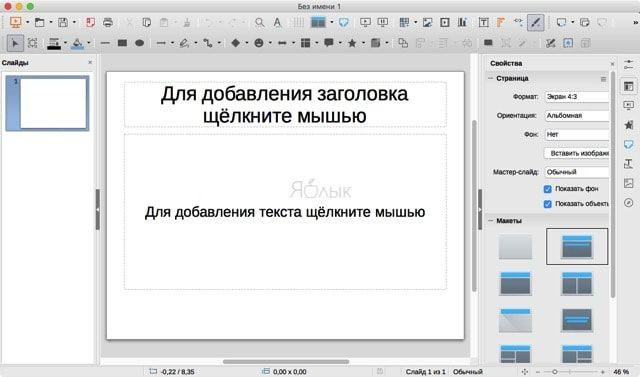Insert image icon in toolbar
This screenshot has width=640, height=377.
point(427,22)
